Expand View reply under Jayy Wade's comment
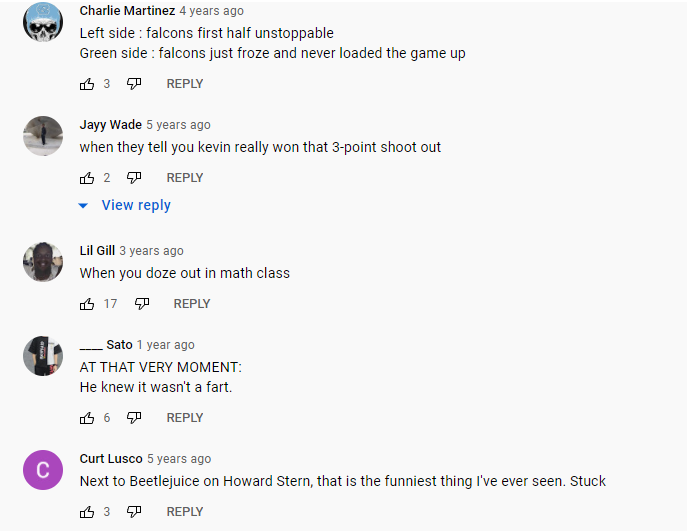The height and width of the screenshot is (531, 687). [125, 205]
